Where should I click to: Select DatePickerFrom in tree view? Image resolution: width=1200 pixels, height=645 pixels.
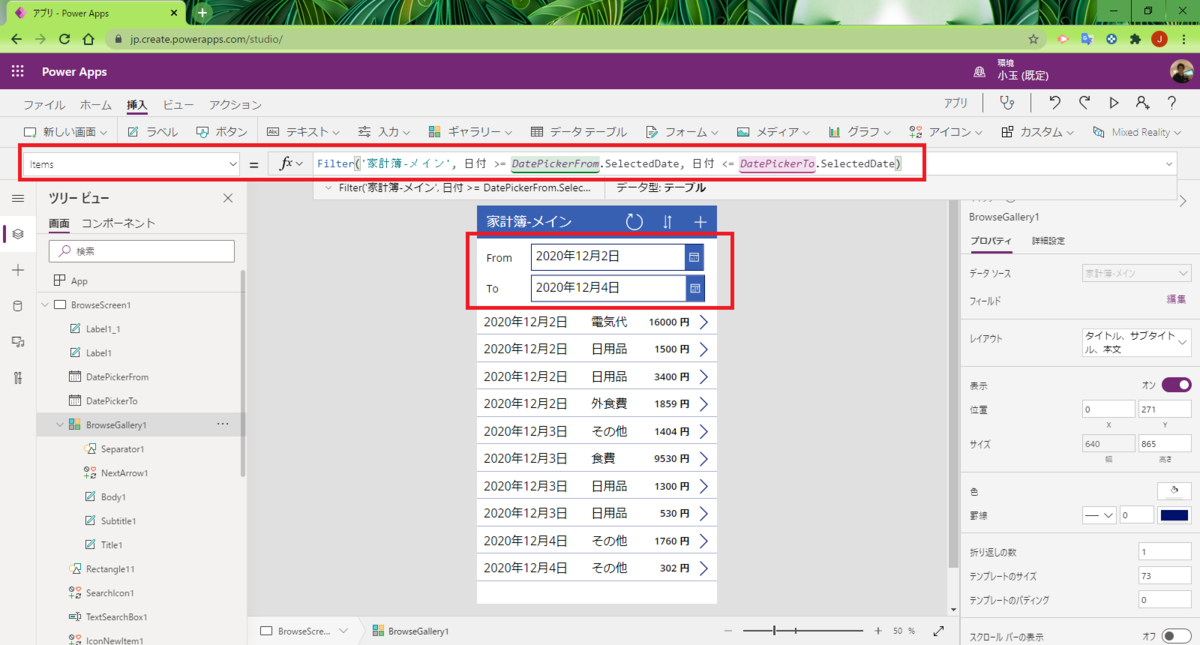117,377
